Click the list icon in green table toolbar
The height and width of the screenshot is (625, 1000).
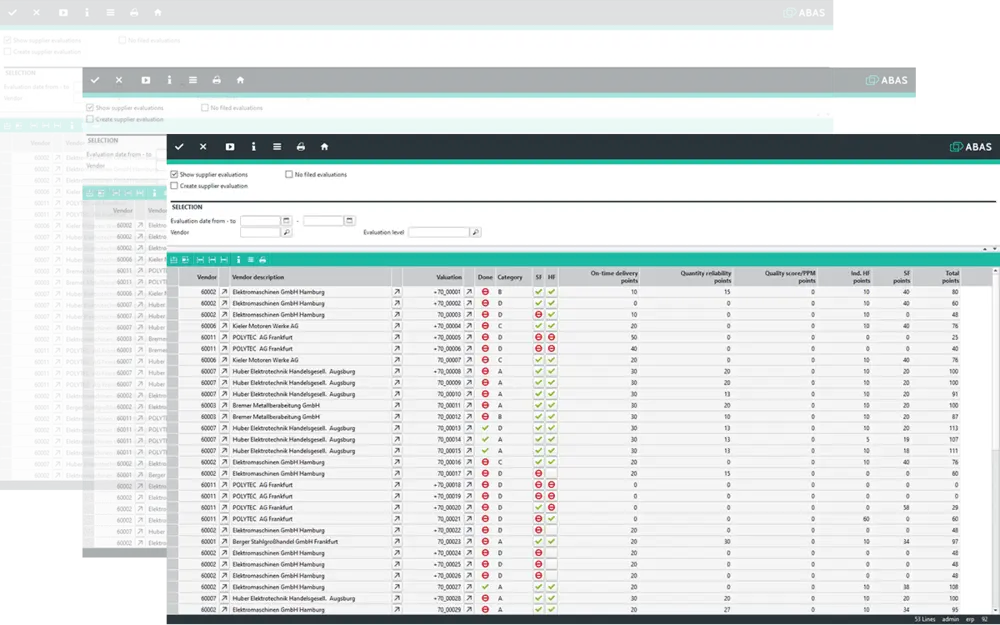click(251, 260)
